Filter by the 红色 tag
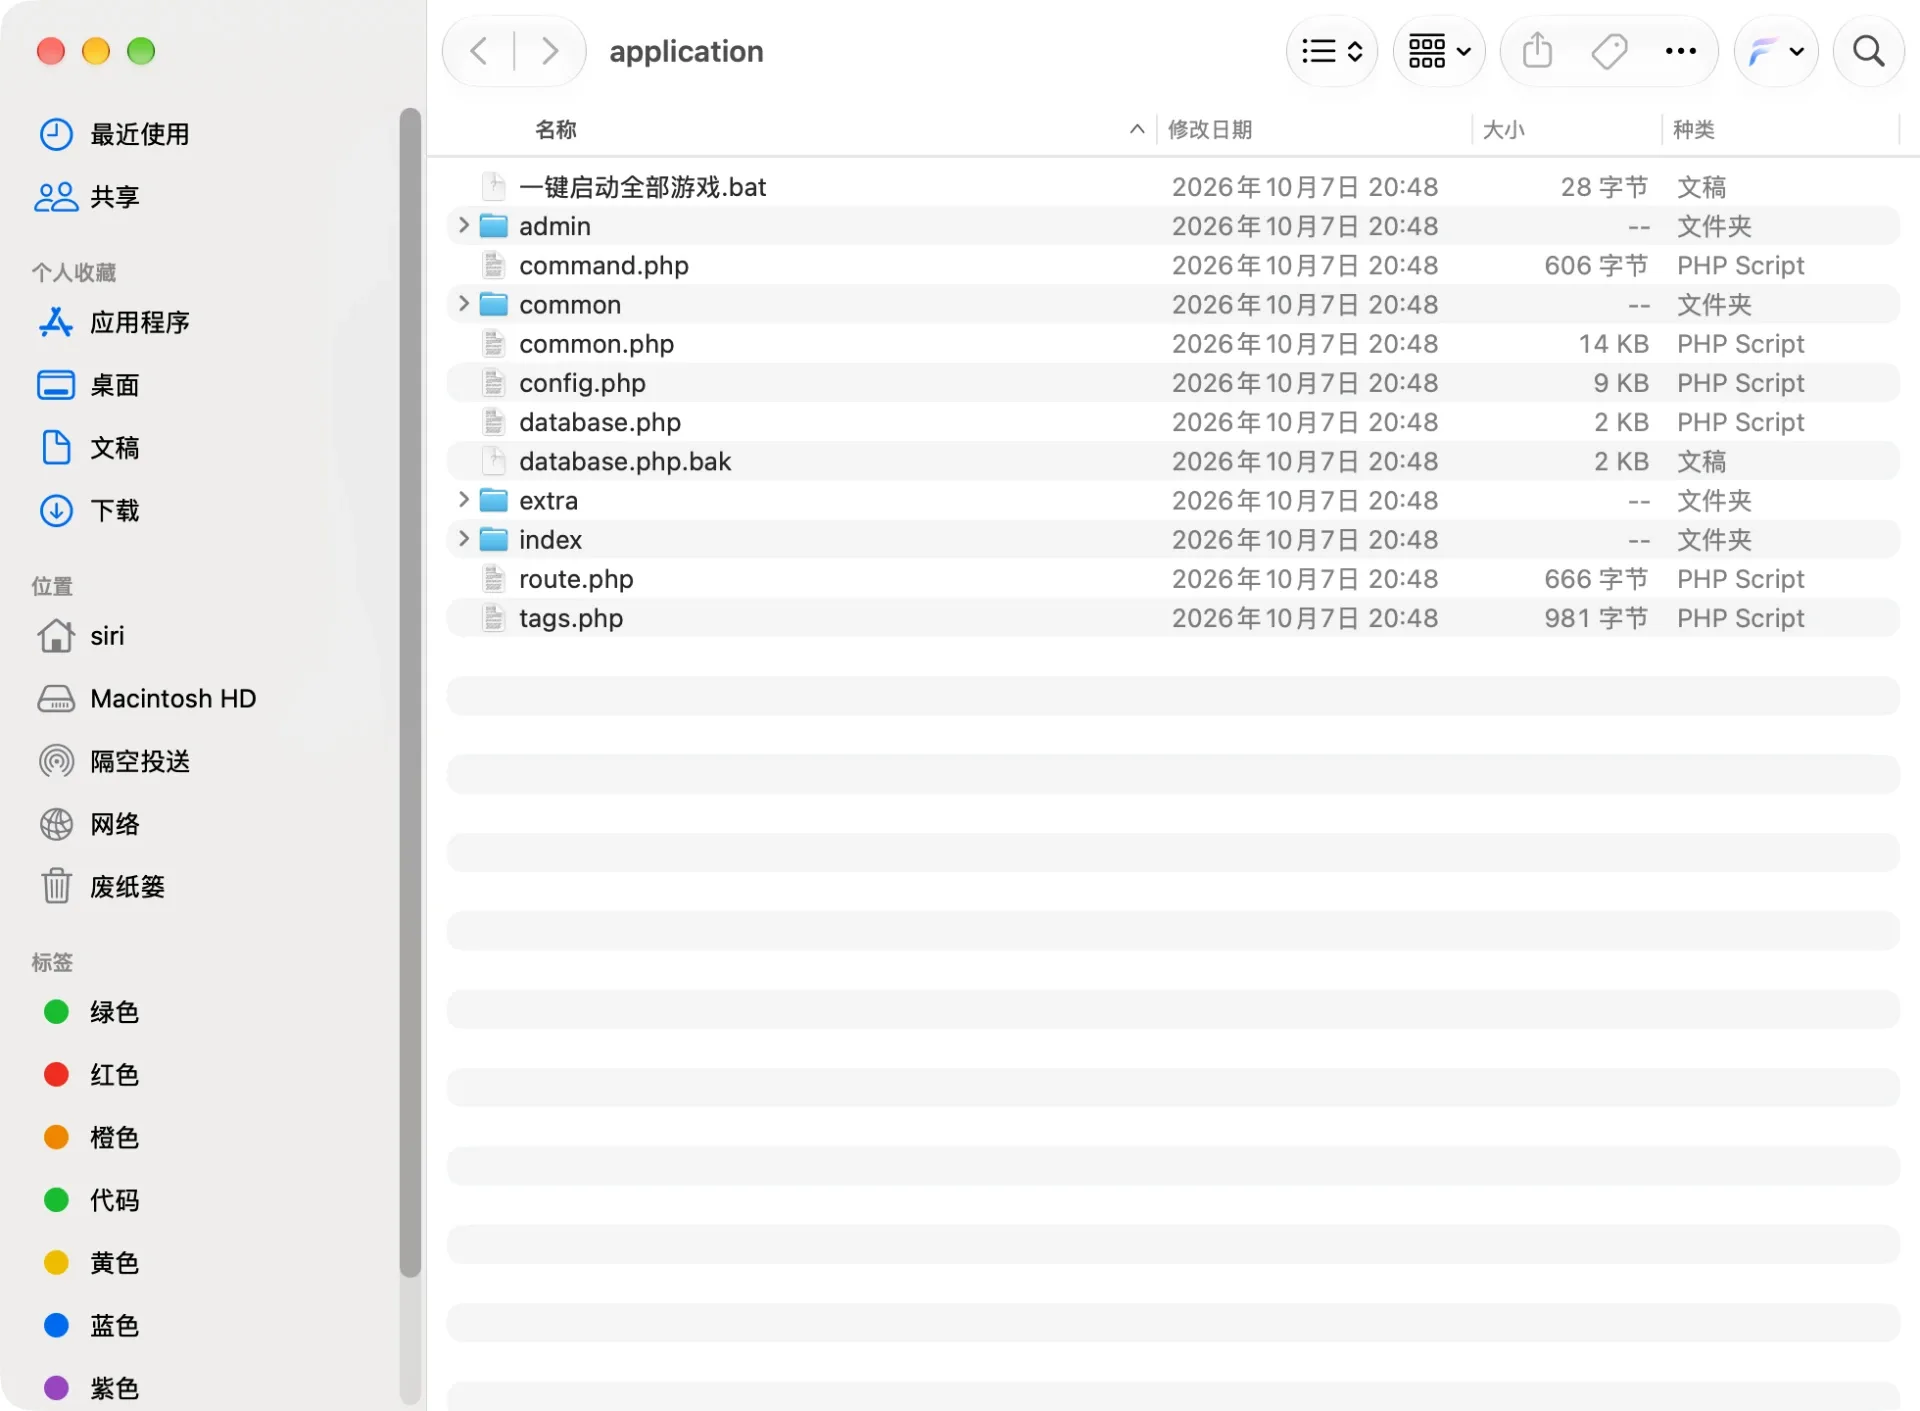 pyautogui.click(x=91, y=1075)
